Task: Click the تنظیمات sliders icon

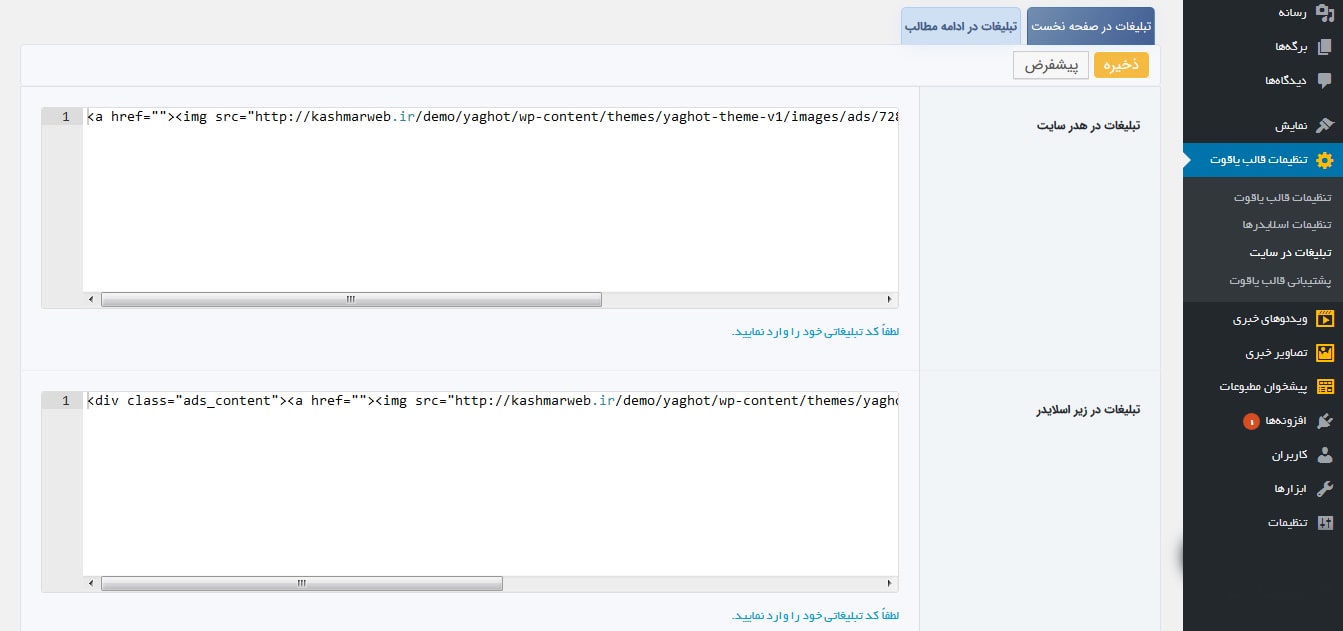Action: [x=1324, y=523]
